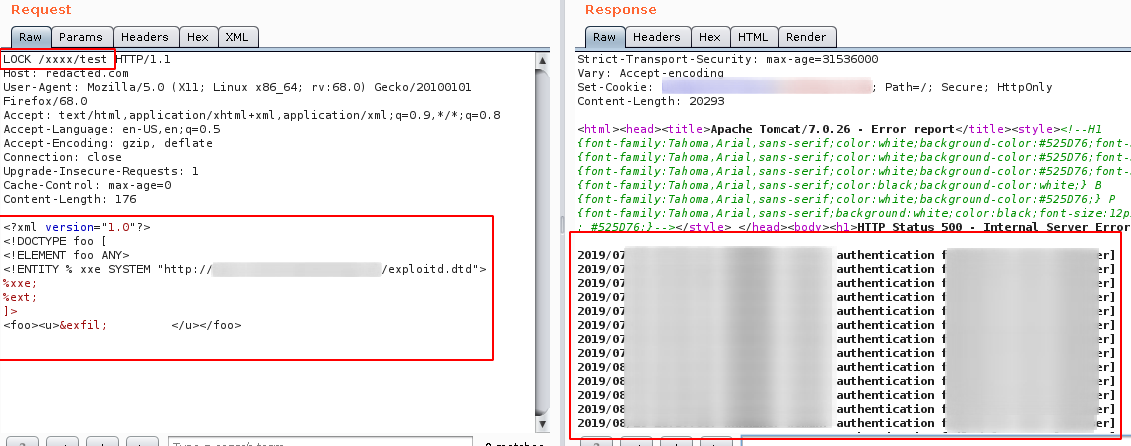Click the 'Cache-Control: max-age=0' line
This screenshot has width=1131, height=446.
[87, 185]
